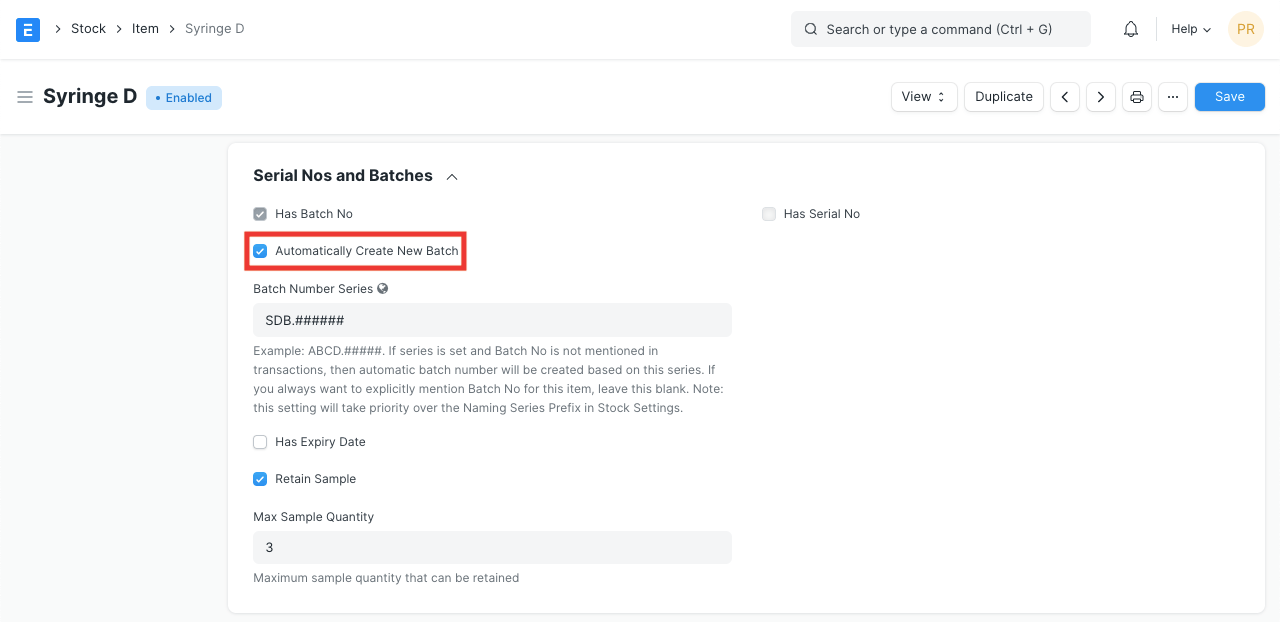Click the print icon
This screenshot has height=622, width=1280.
click(x=1137, y=97)
